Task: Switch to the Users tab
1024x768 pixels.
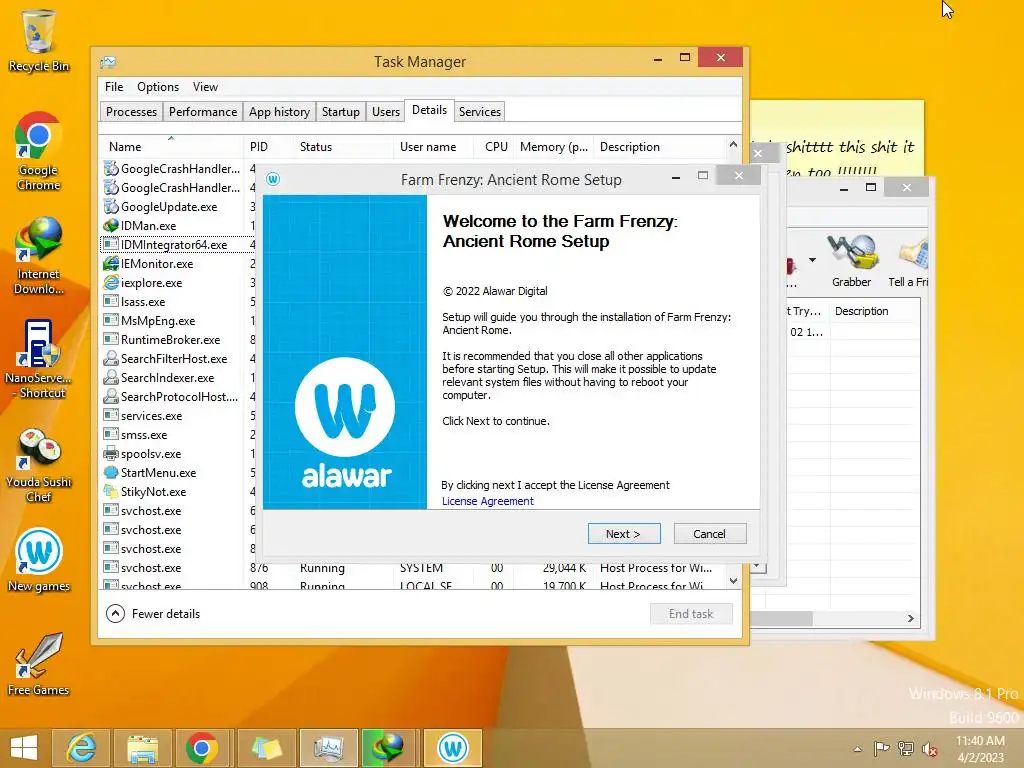Action: click(386, 112)
